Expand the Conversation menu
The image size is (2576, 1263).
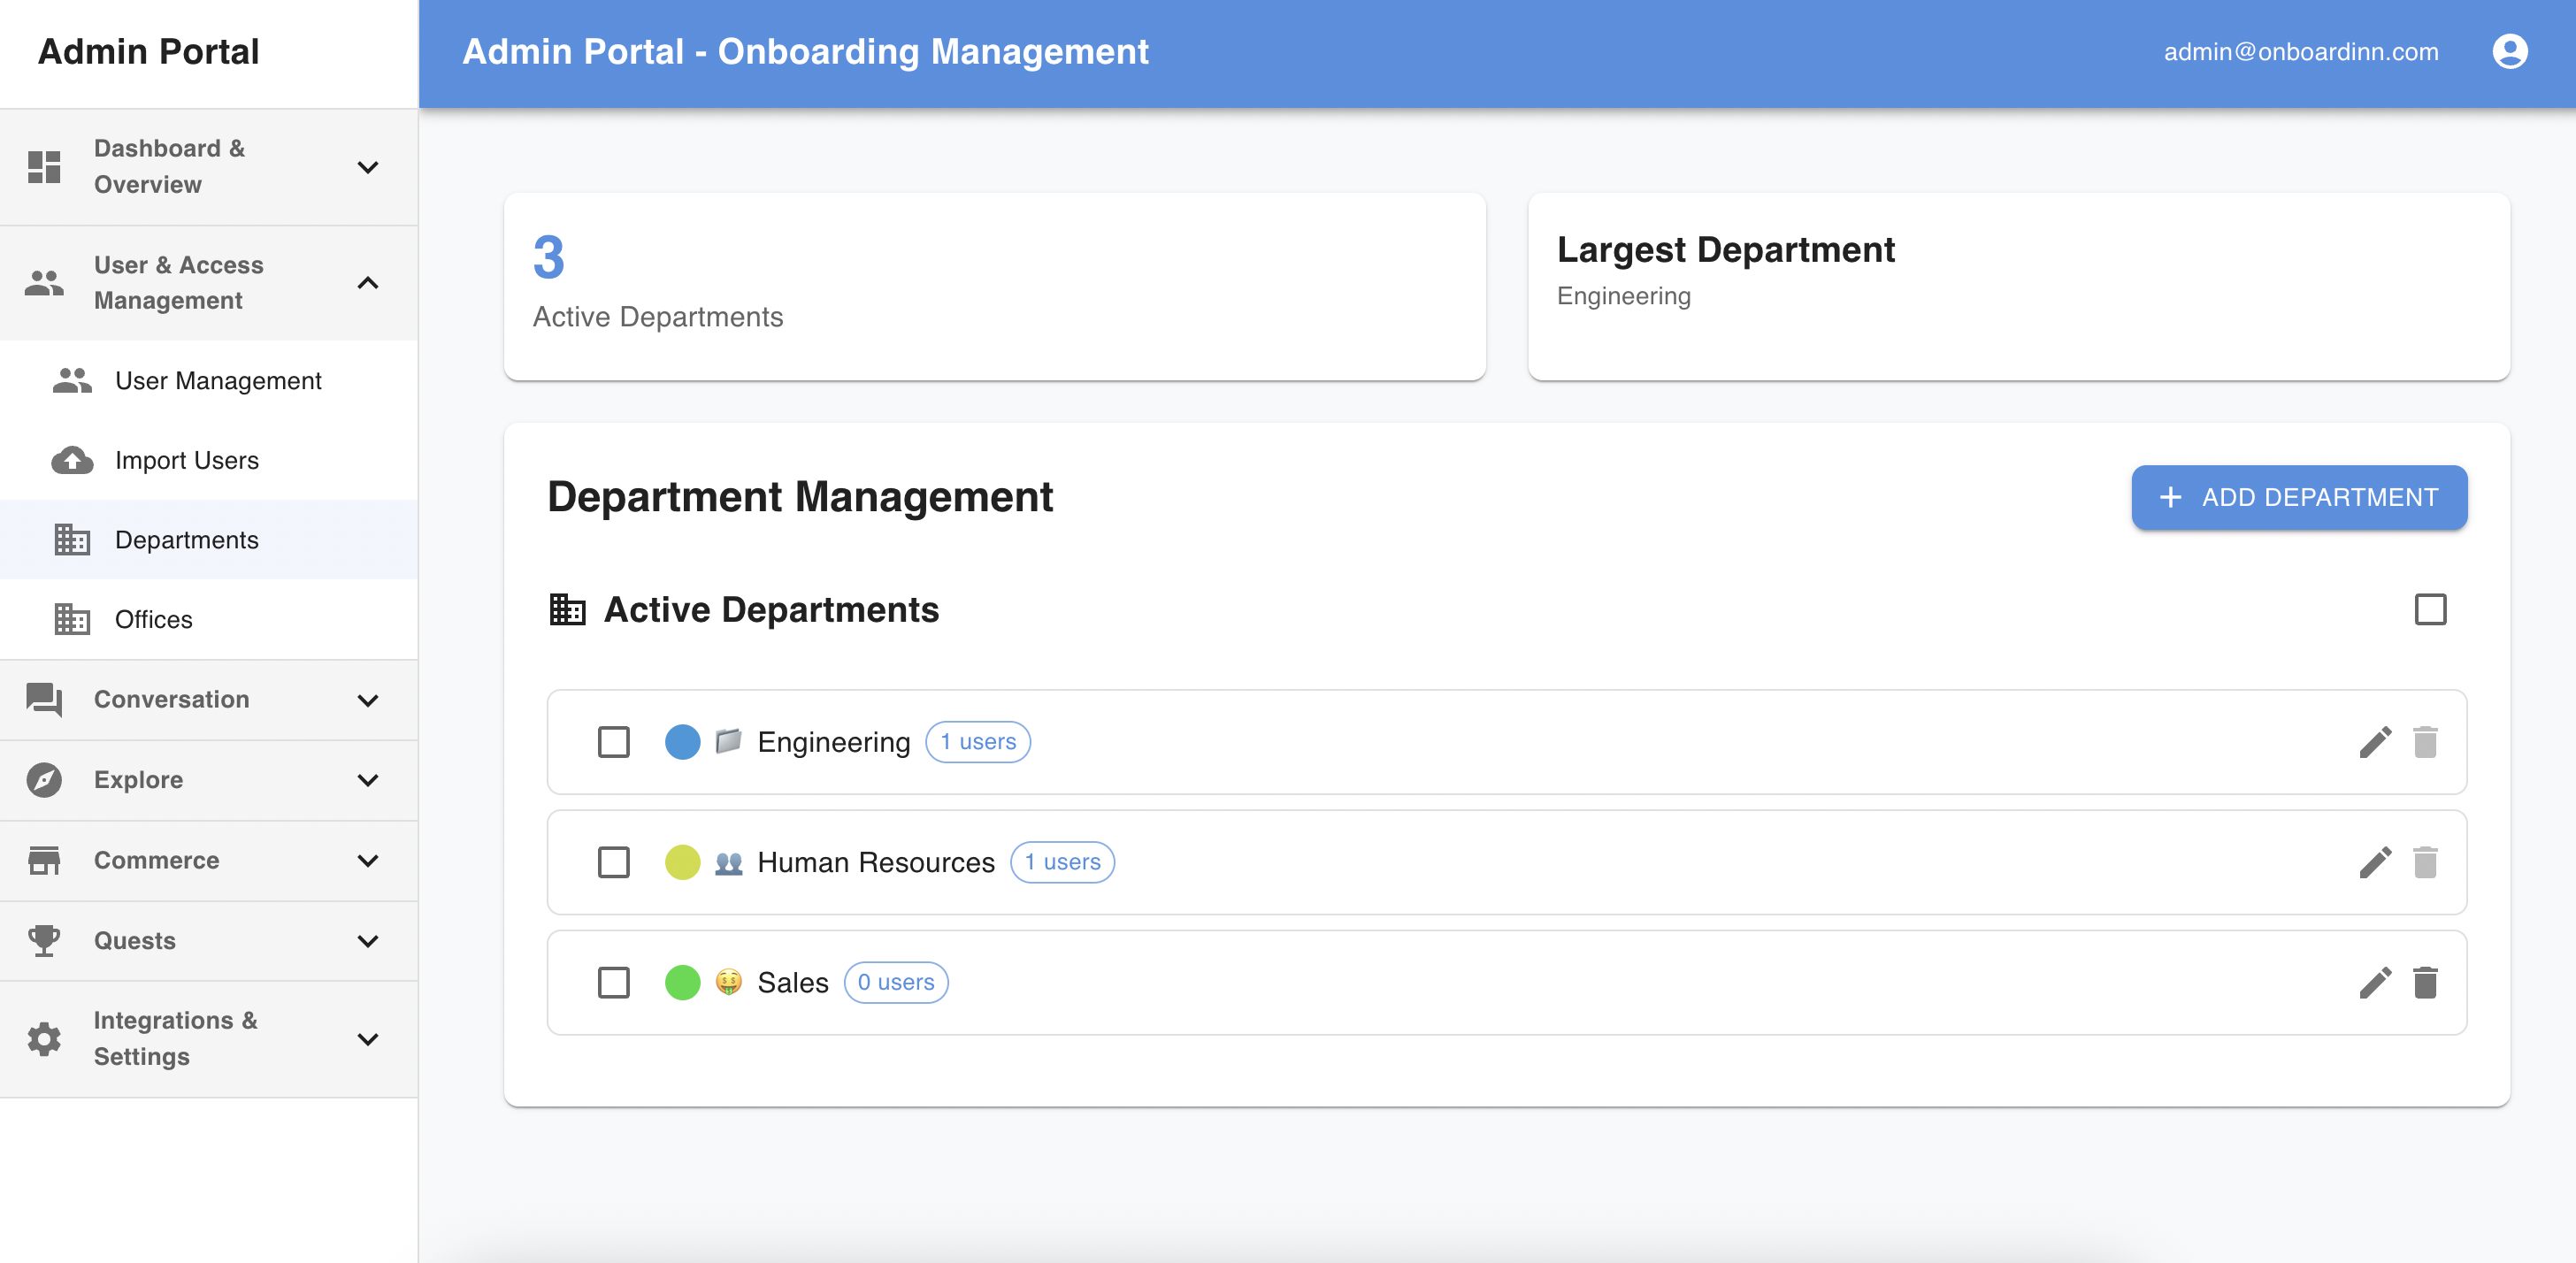367,700
